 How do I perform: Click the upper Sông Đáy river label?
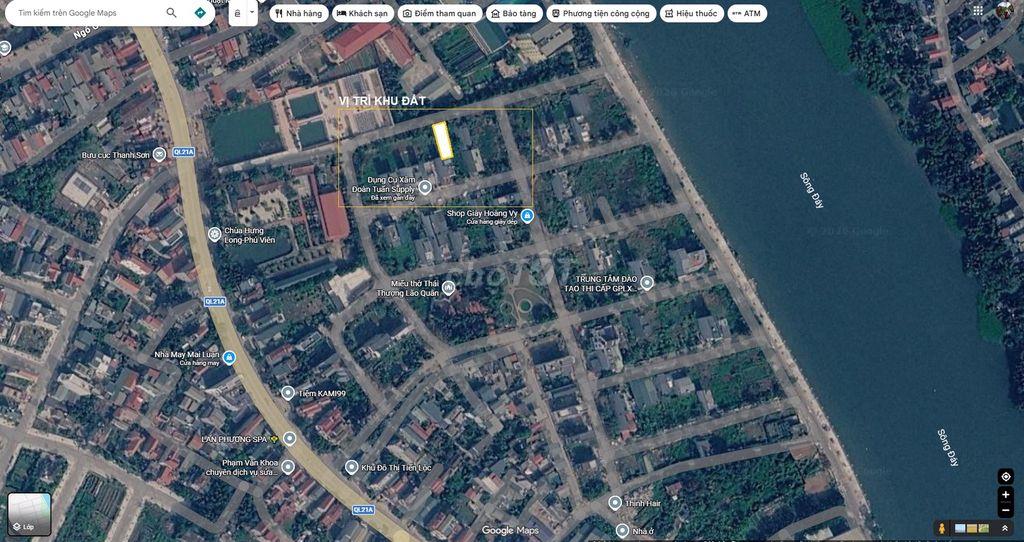pyautogui.click(x=812, y=190)
